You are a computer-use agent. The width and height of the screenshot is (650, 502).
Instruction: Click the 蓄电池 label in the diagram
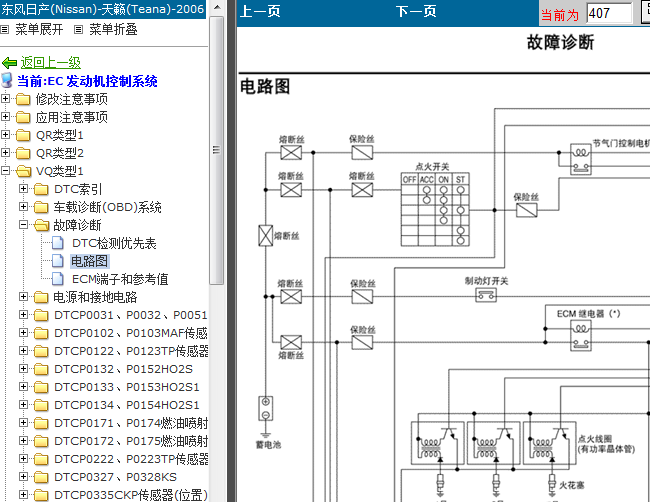pos(269,445)
